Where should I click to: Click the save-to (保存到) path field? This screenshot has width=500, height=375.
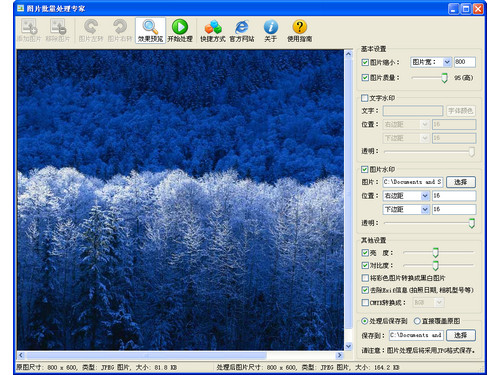[416, 335]
